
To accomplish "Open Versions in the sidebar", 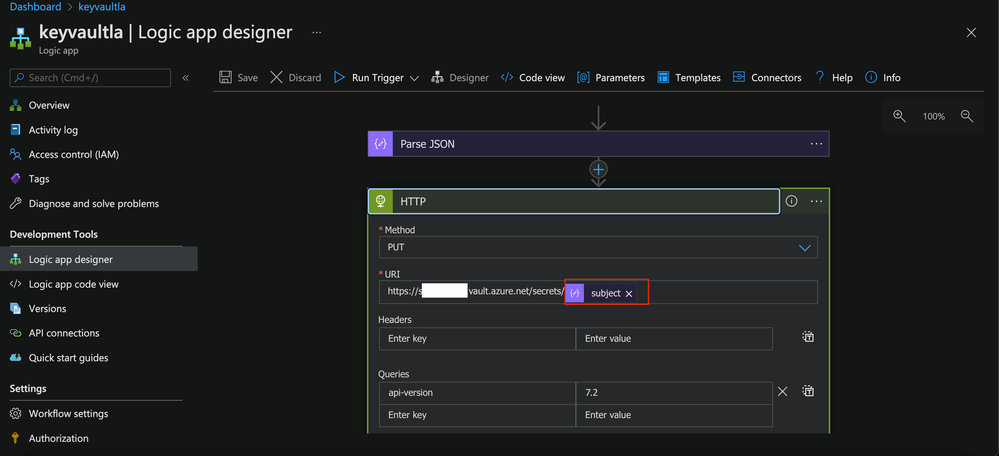I will 47,308.
